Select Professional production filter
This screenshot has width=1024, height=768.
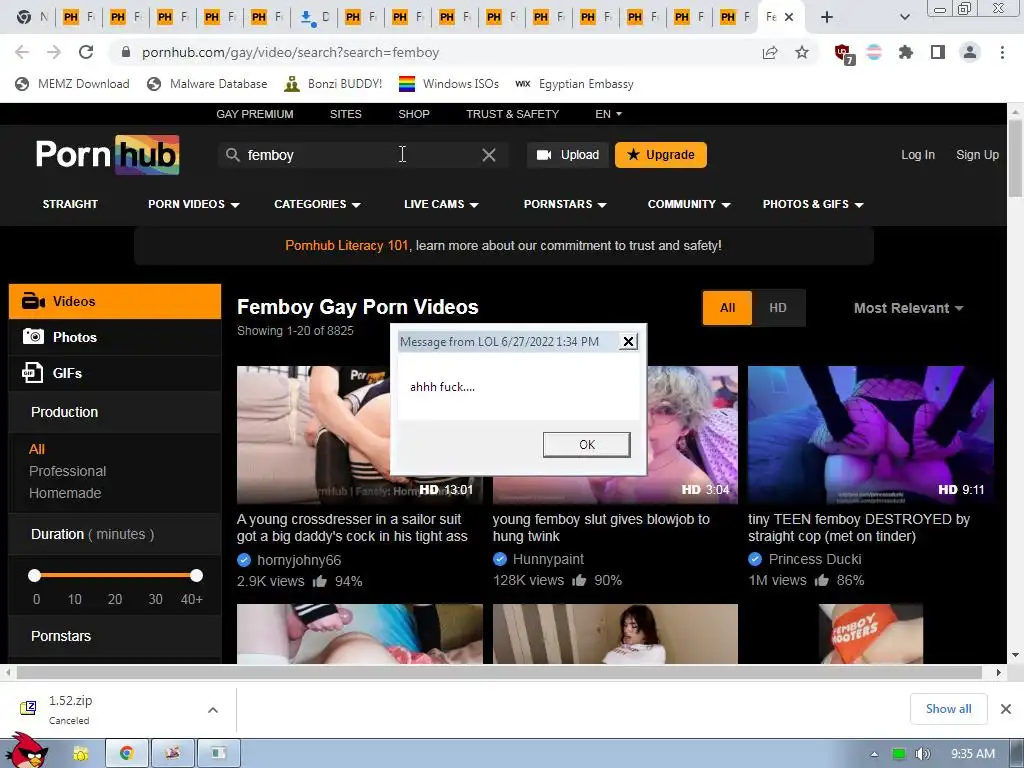(67, 471)
